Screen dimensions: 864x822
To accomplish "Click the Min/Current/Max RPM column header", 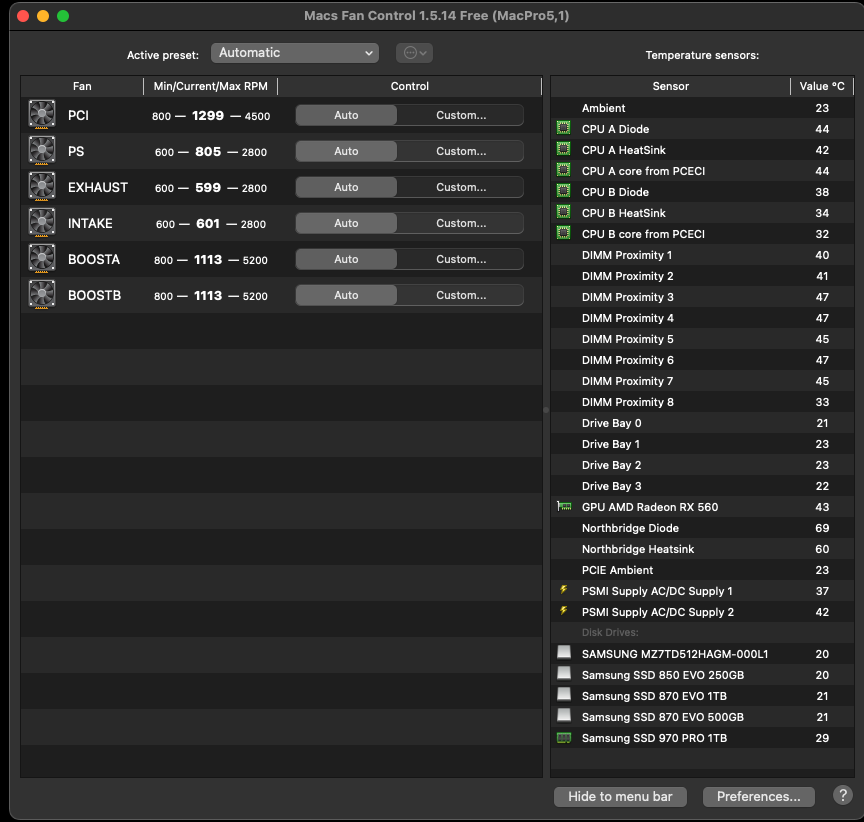I will point(210,86).
